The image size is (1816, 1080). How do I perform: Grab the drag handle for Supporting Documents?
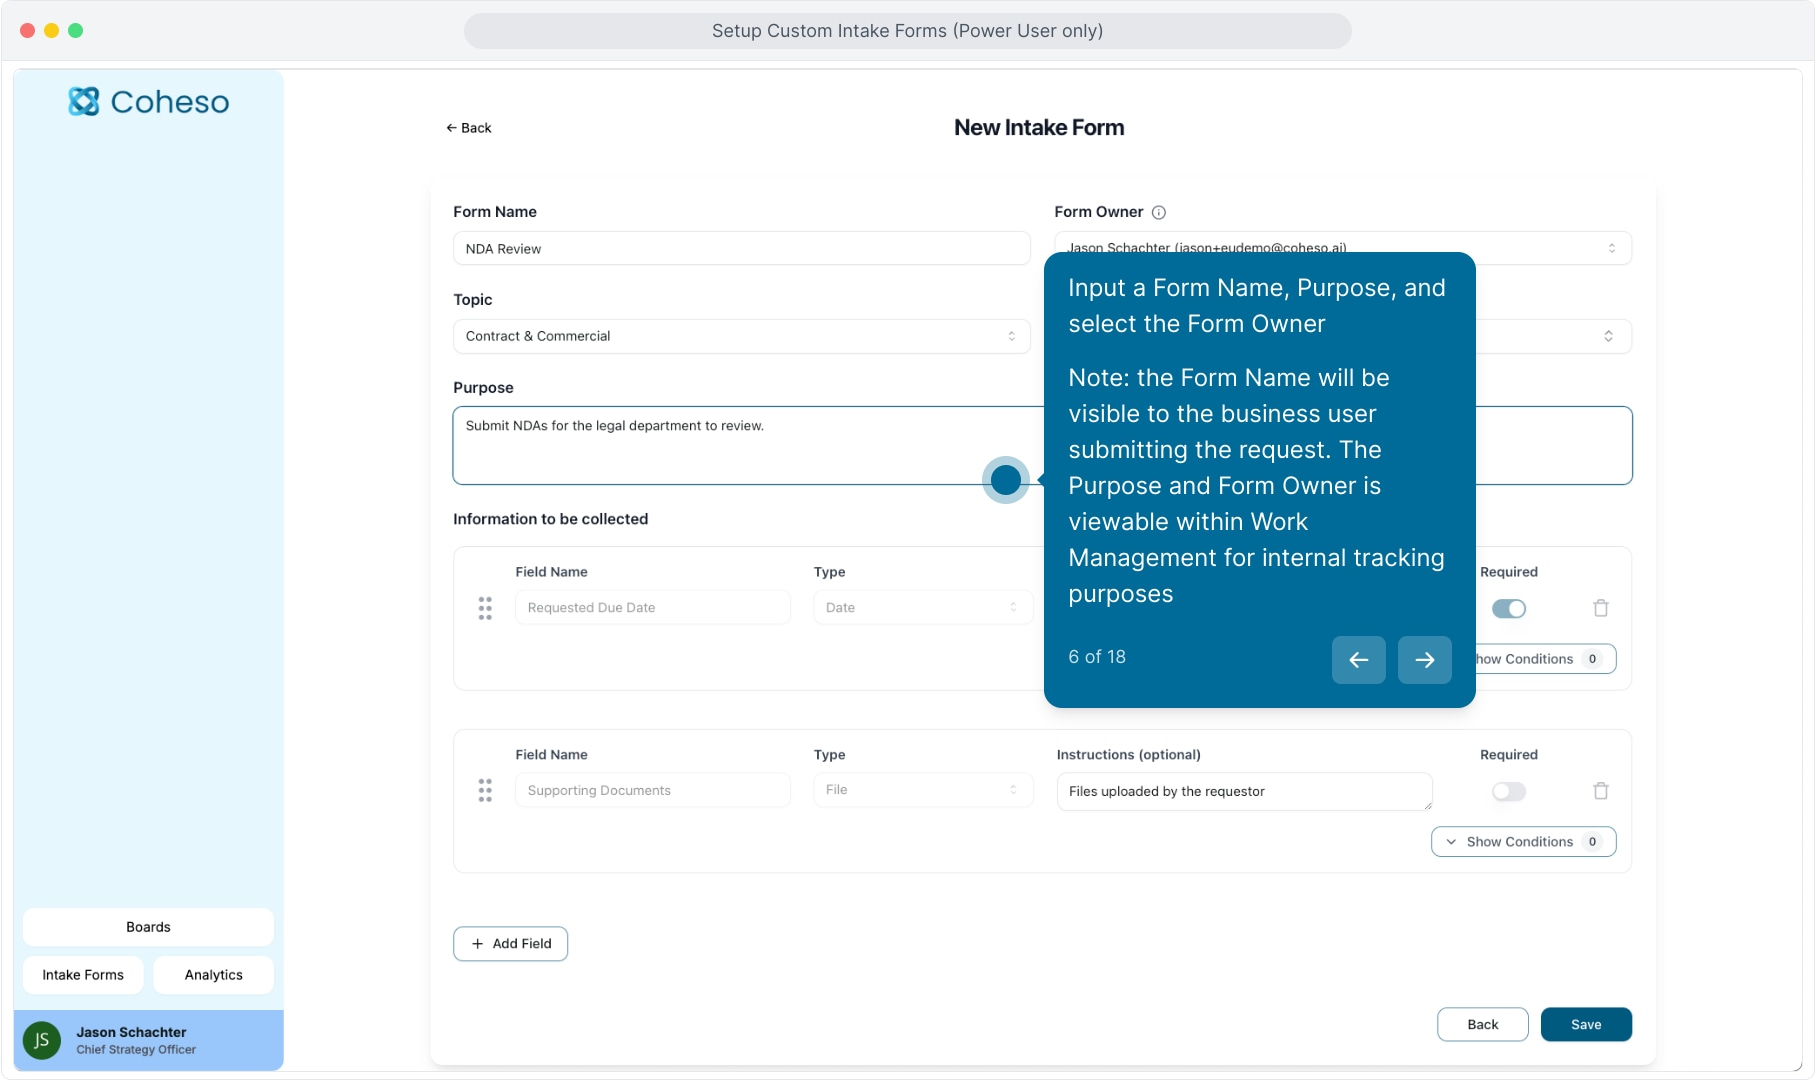tap(485, 791)
